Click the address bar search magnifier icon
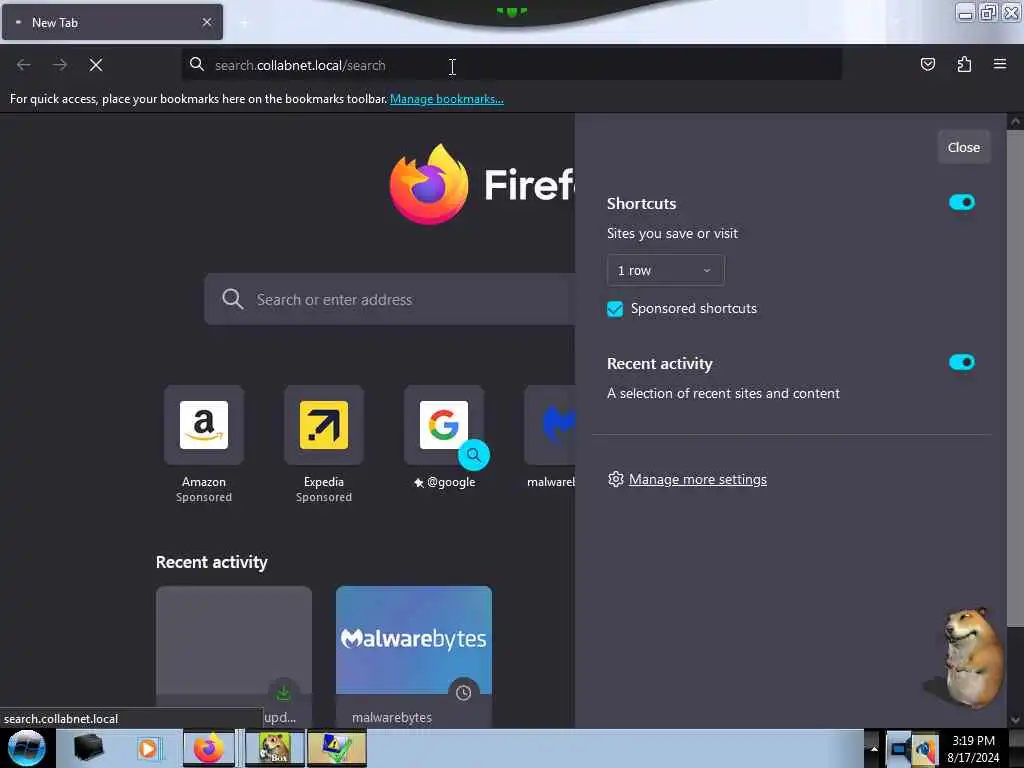The image size is (1024, 768). tap(197, 64)
